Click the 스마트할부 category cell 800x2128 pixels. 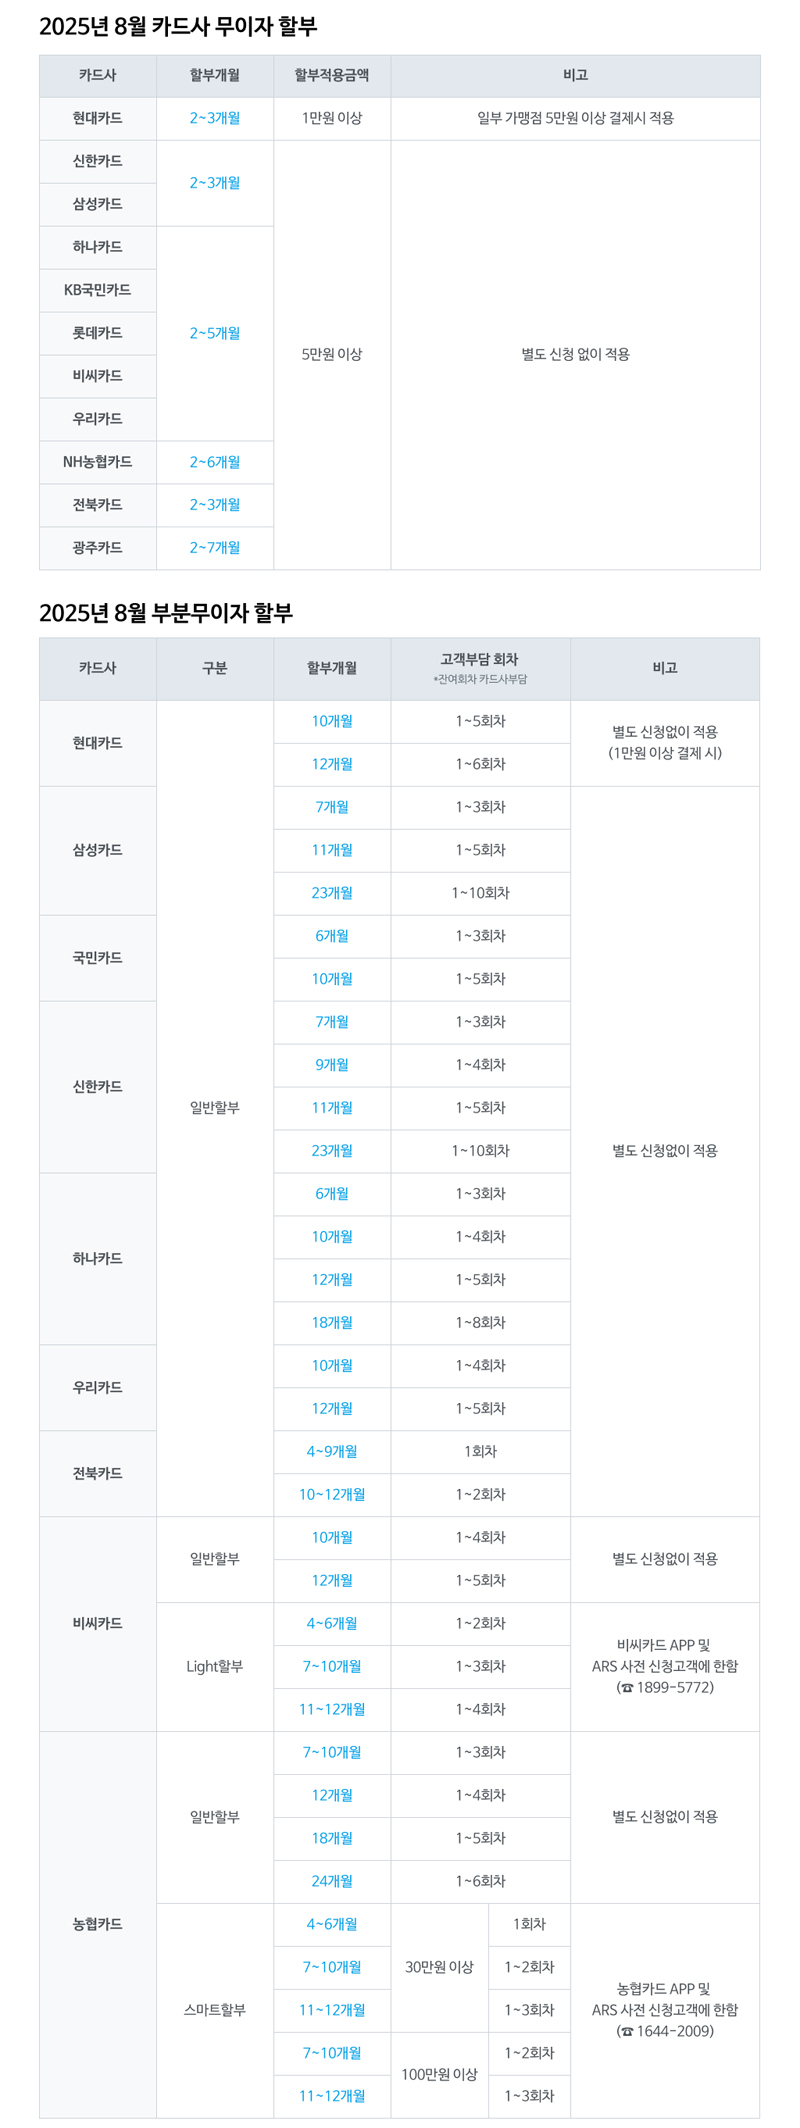tap(215, 2011)
